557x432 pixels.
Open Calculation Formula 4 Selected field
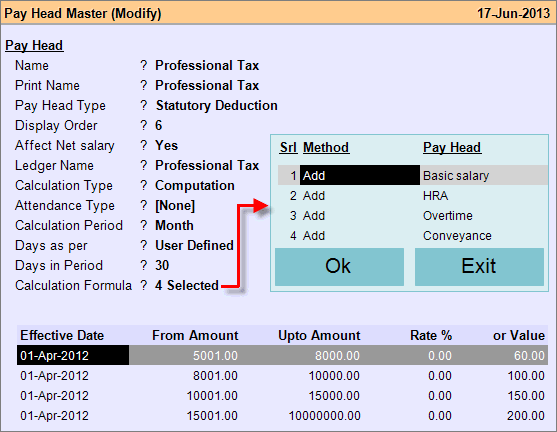pos(187,285)
